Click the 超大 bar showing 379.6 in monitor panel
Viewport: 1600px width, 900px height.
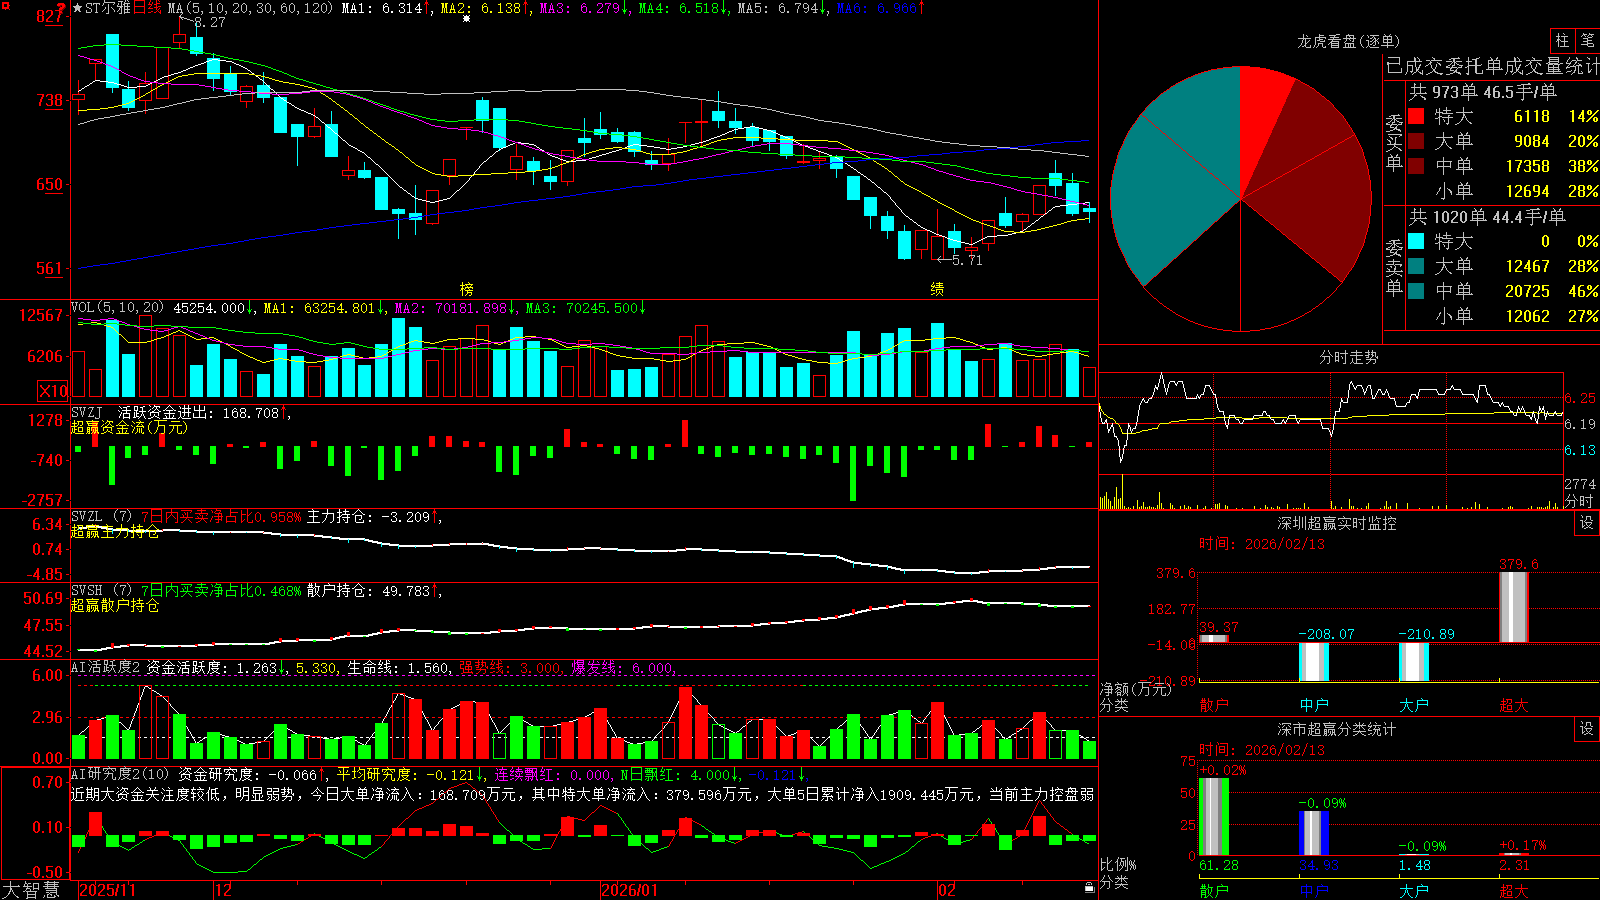pyautogui.click(x=1514, y=607)
